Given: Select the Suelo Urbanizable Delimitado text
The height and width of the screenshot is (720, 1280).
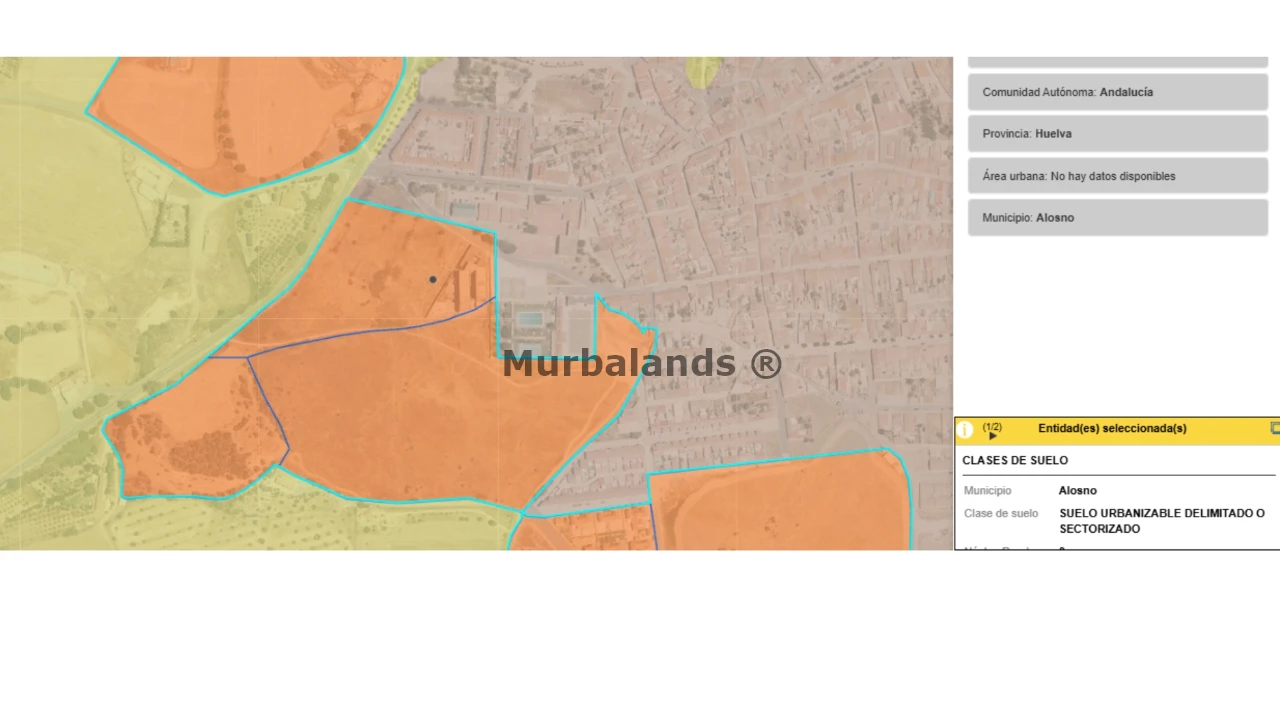Looking at the screenshot, I should [x=1161, y=521].
